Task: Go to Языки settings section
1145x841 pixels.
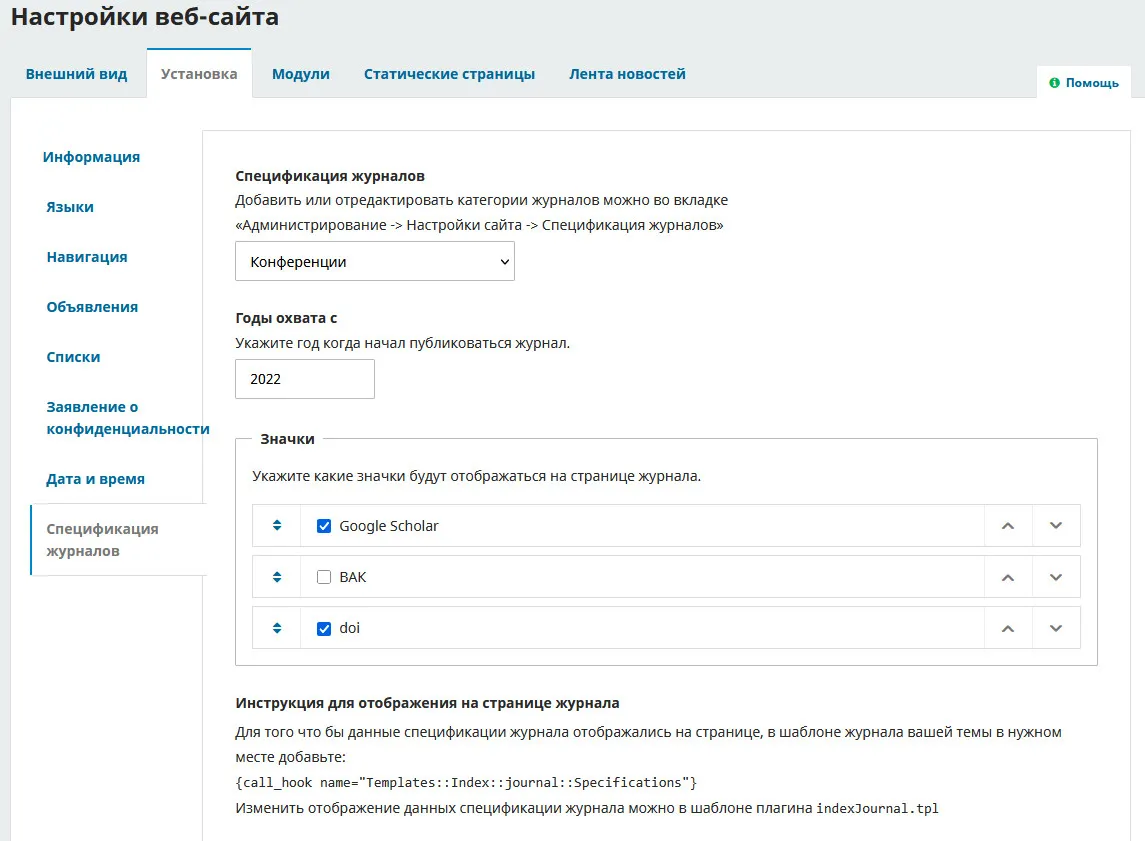Action: (70, 207)
